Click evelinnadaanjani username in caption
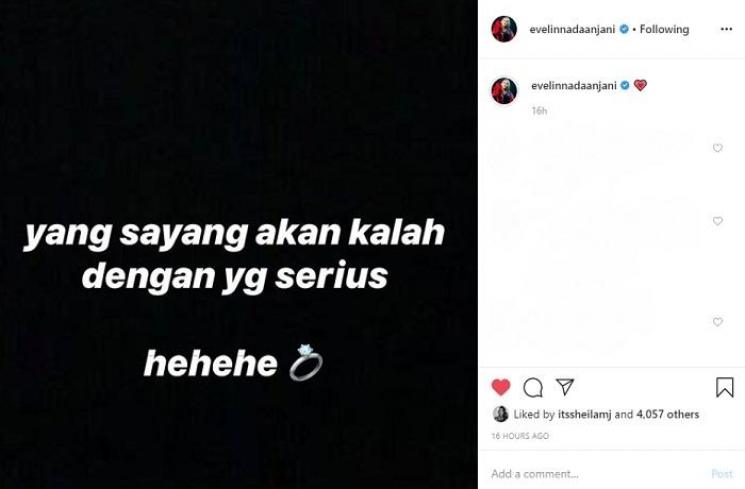This screenshot has width=745, height=489. 573,86
